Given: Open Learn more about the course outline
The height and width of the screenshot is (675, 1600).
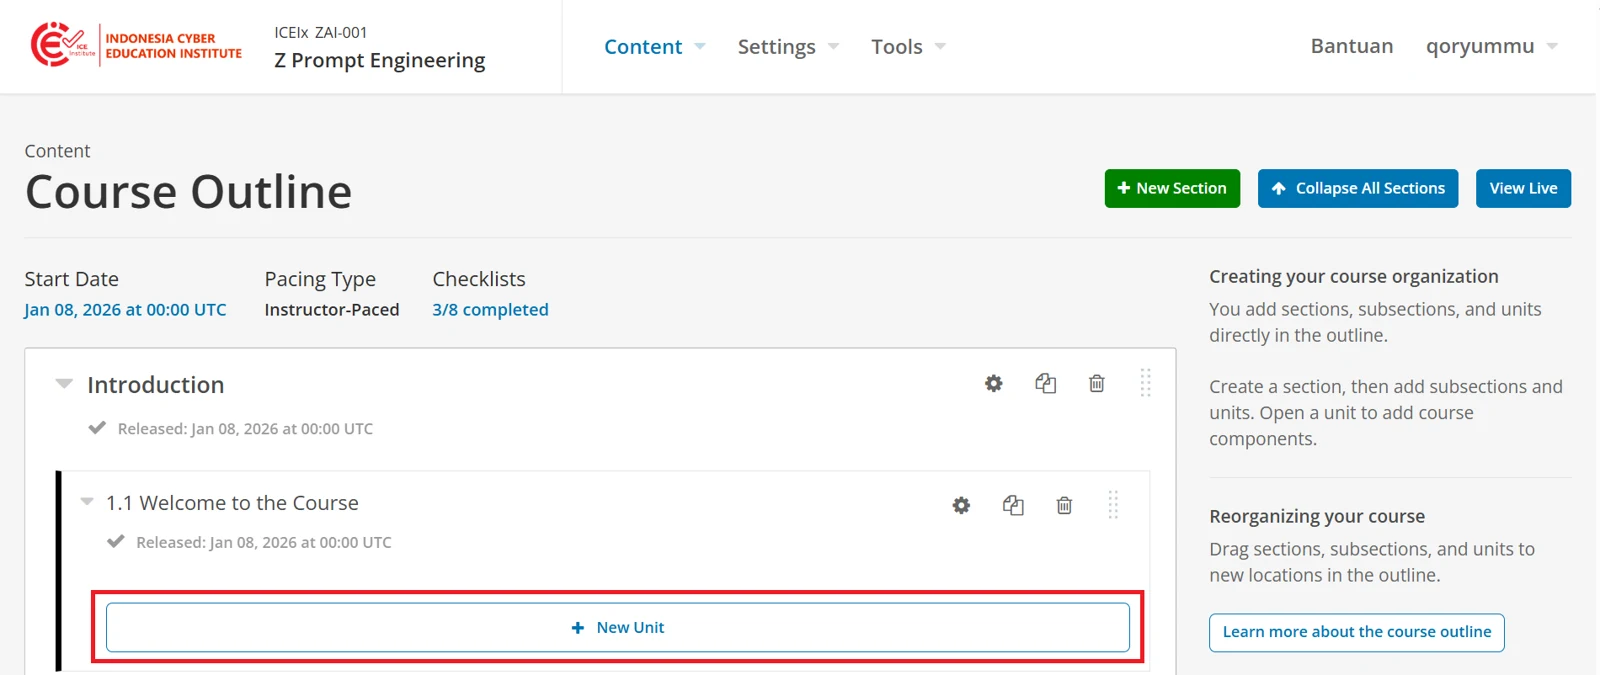Looking at the screenshot, I should click(1357, 632).
